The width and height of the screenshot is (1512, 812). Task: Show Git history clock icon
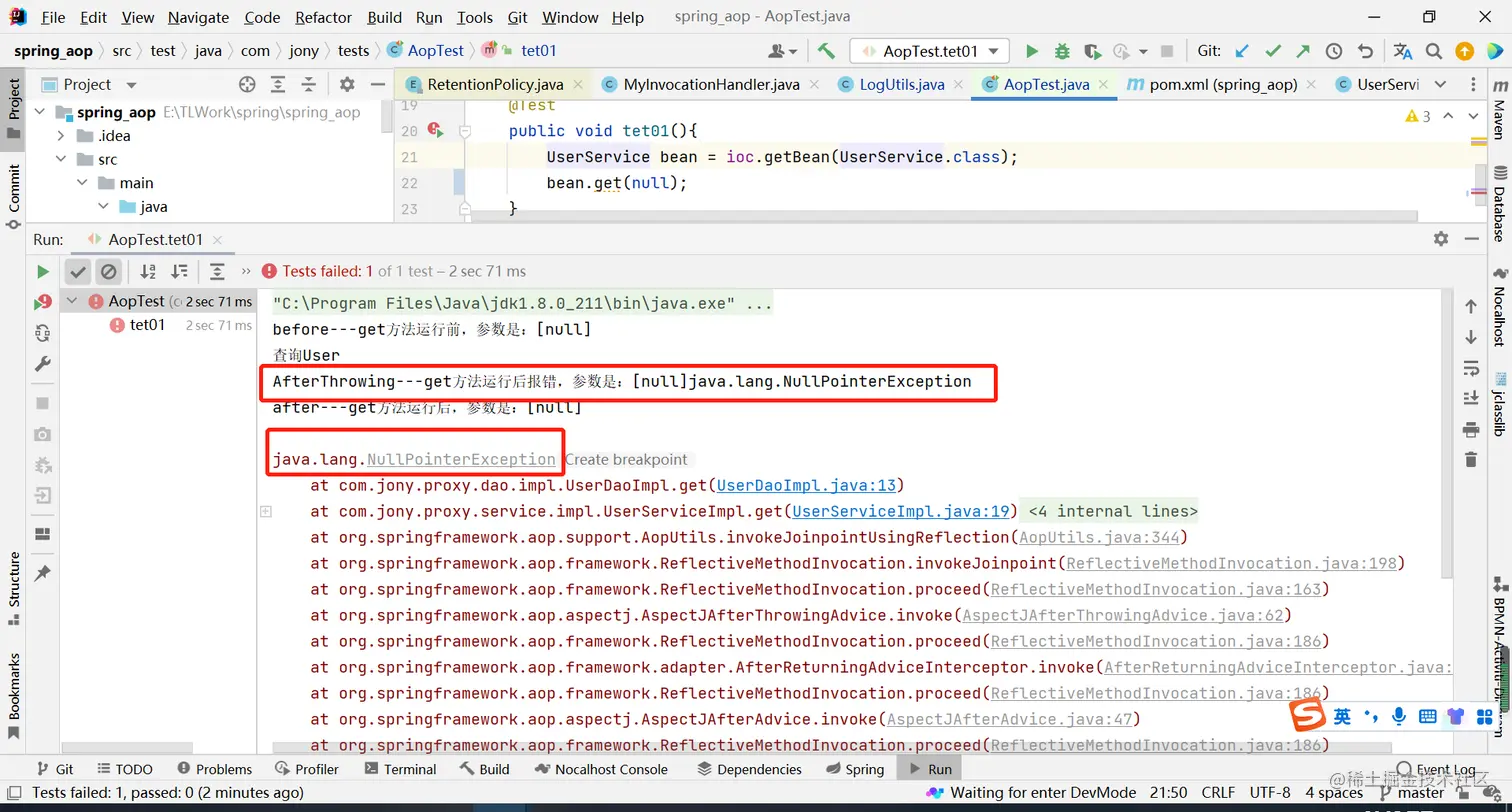click(x=1334, y=51)
